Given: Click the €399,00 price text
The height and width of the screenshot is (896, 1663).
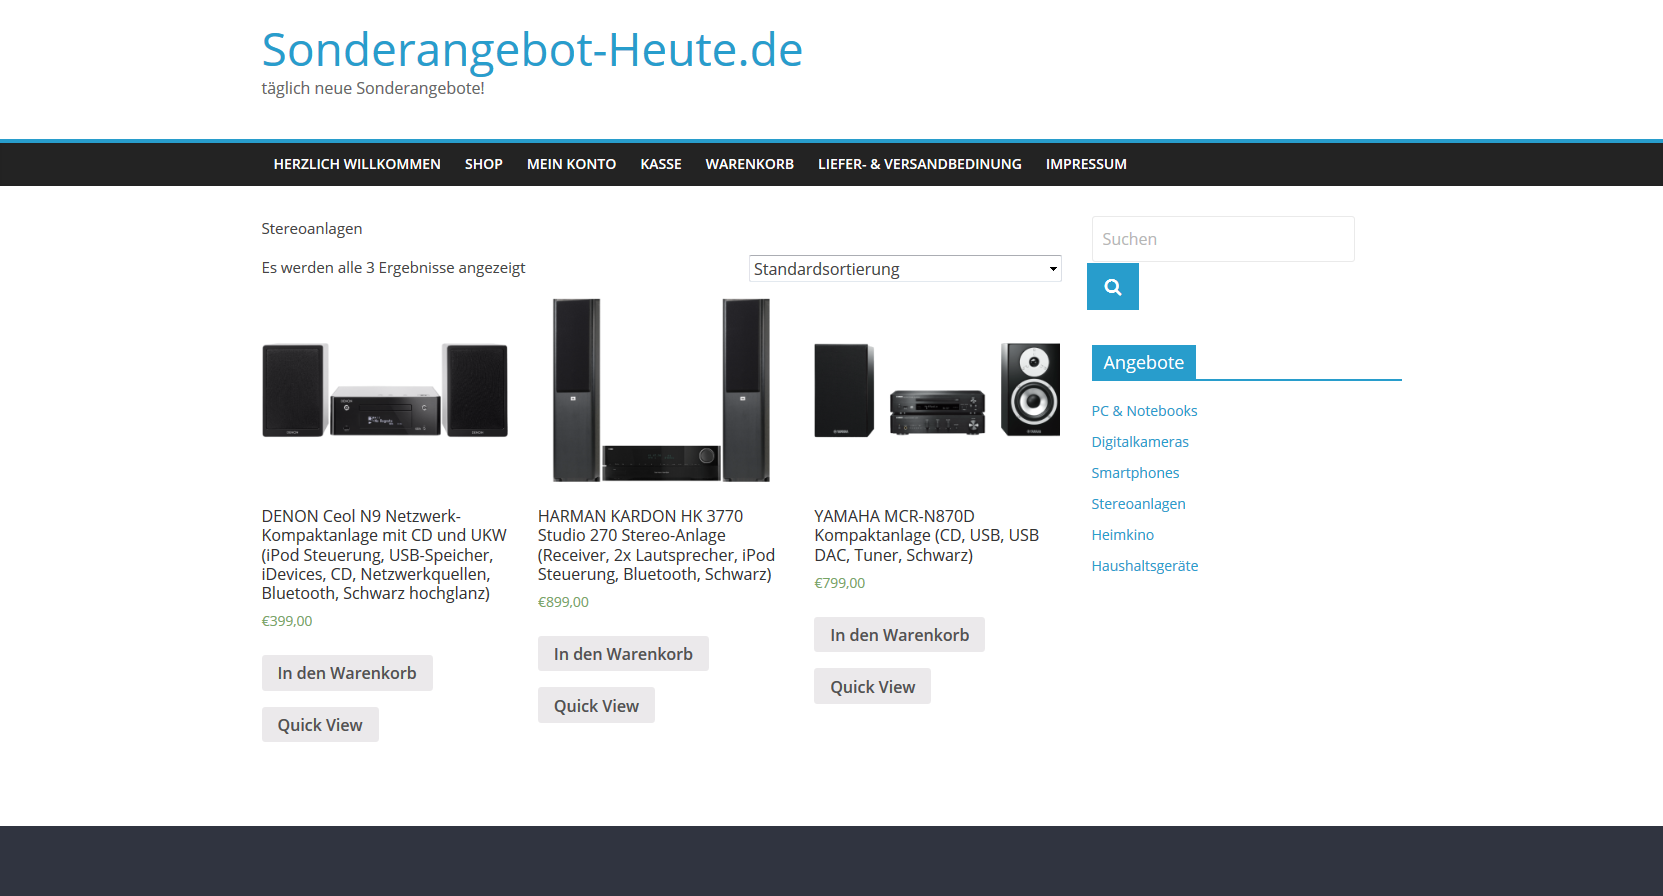Looking at the screenshot, I should point(287,621).
